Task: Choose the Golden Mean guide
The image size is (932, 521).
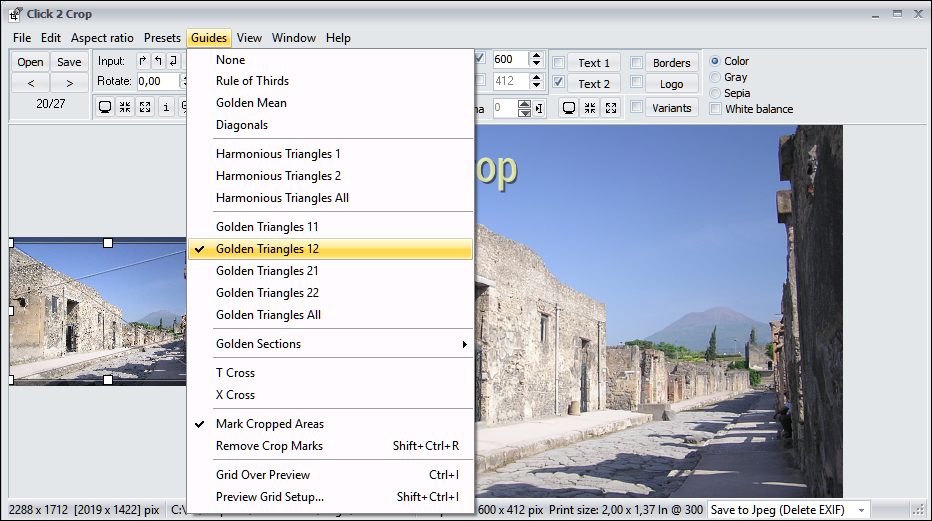Action: tap(330, 103)
